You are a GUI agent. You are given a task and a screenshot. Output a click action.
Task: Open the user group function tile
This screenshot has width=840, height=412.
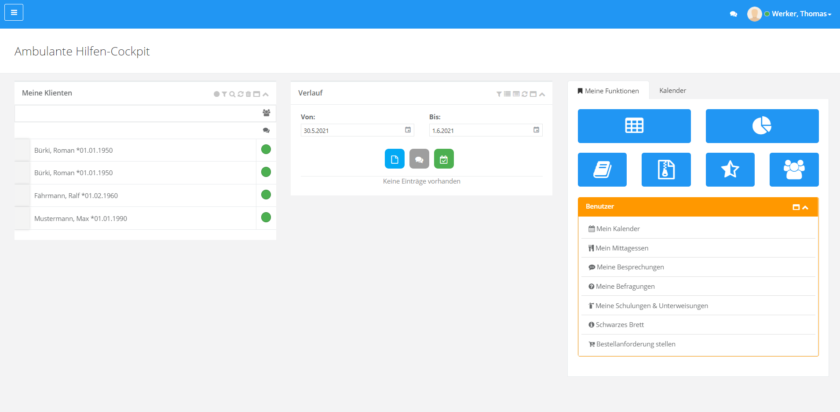tap(794, 169)
